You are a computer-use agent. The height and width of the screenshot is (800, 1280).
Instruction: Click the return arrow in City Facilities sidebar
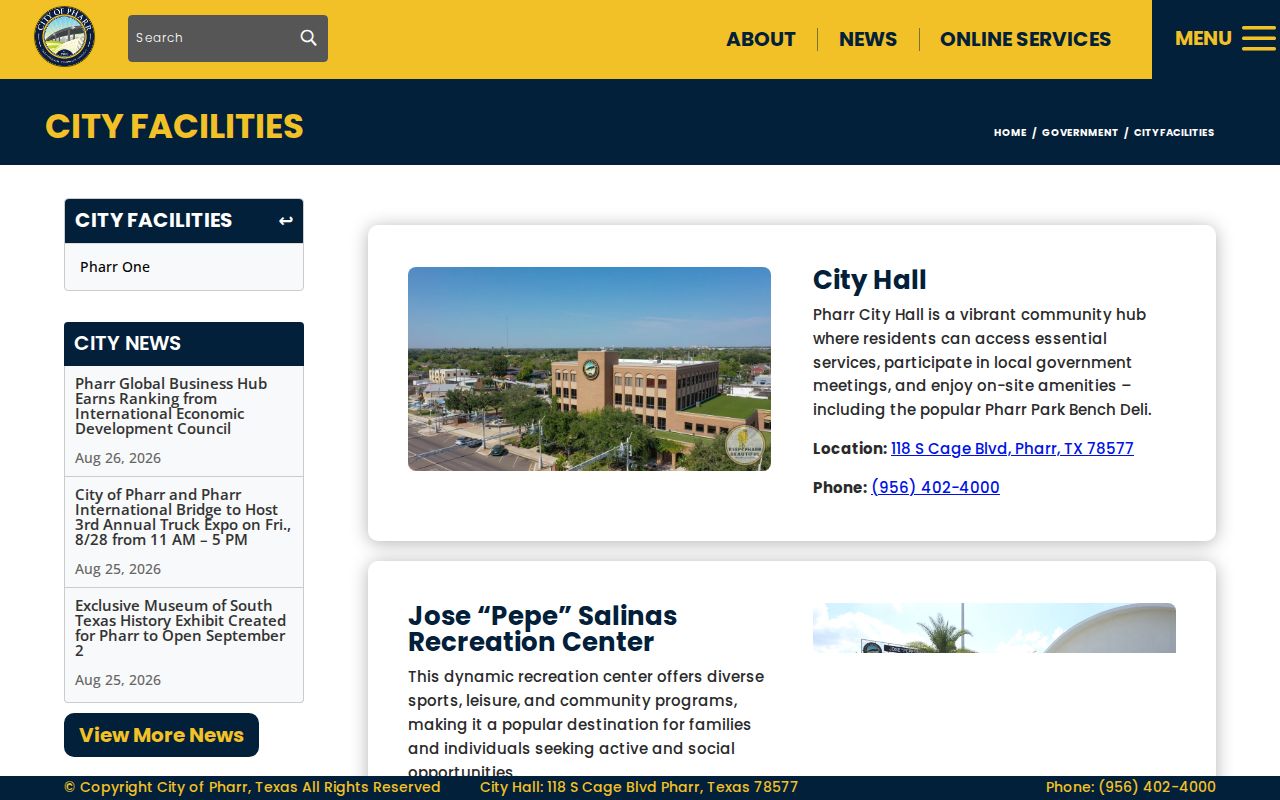tap(286, 221)
